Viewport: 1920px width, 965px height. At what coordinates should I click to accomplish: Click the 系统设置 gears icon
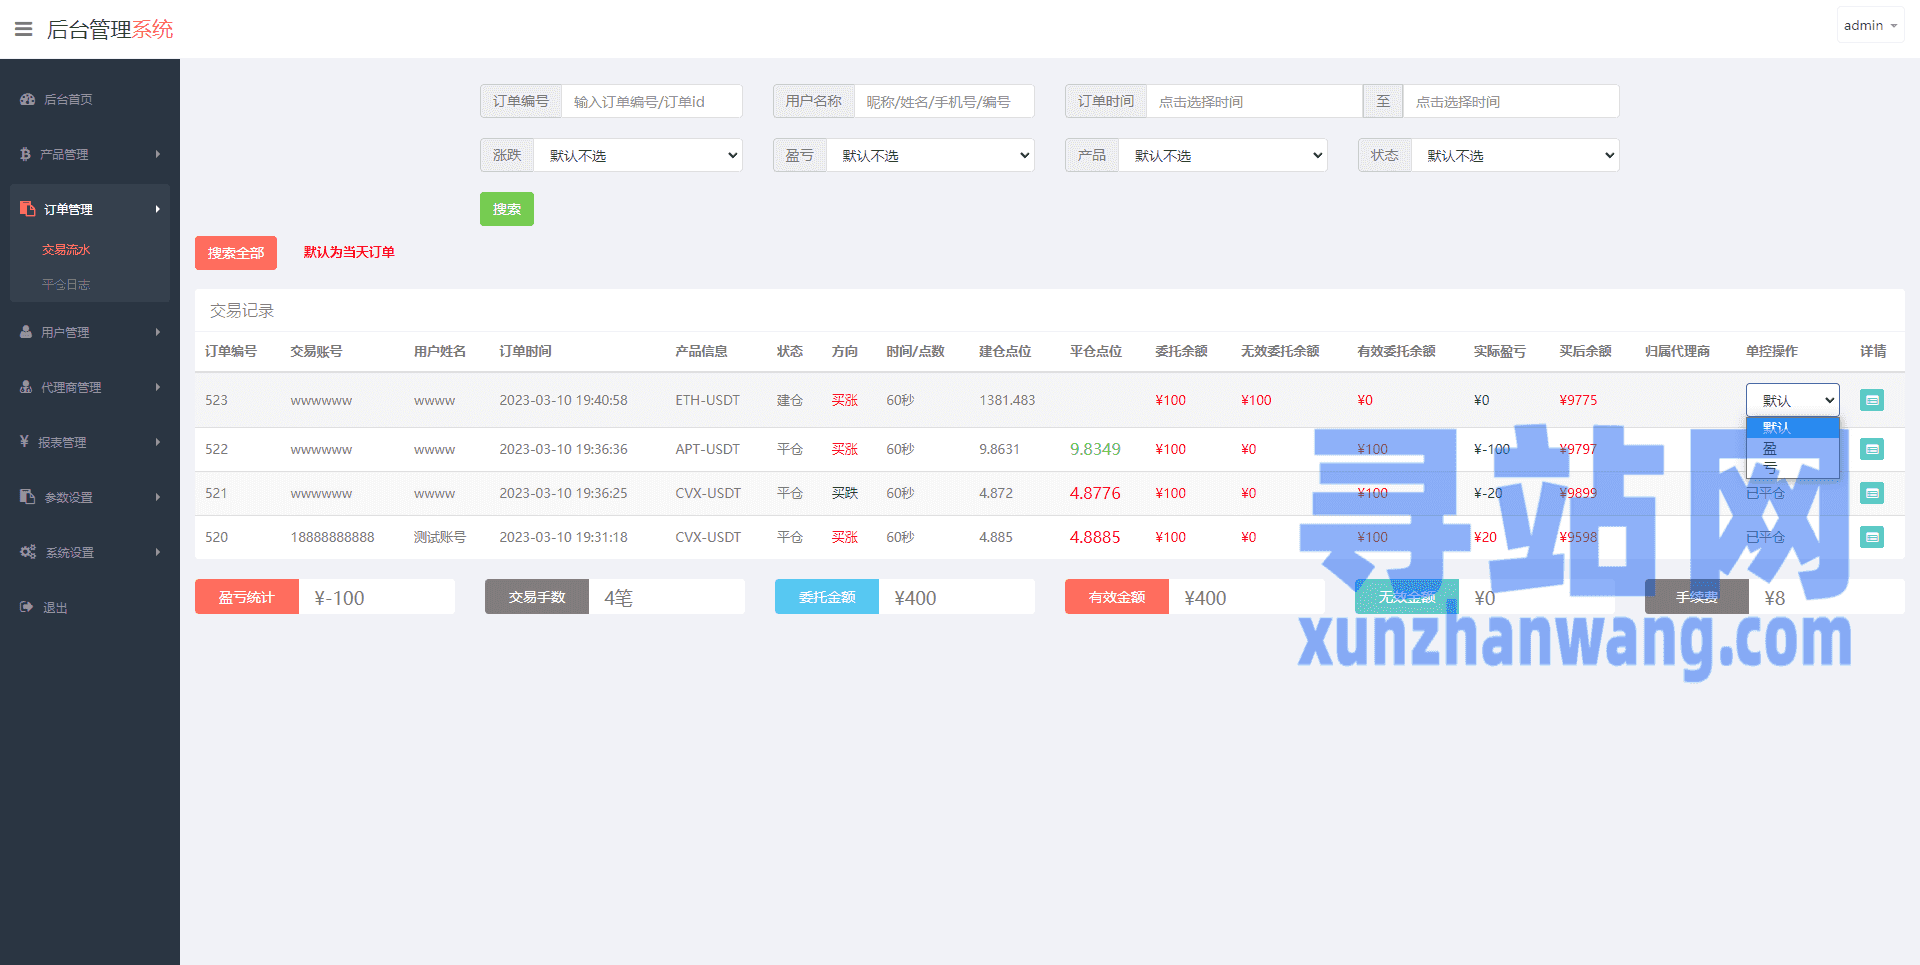click(27, 552)
